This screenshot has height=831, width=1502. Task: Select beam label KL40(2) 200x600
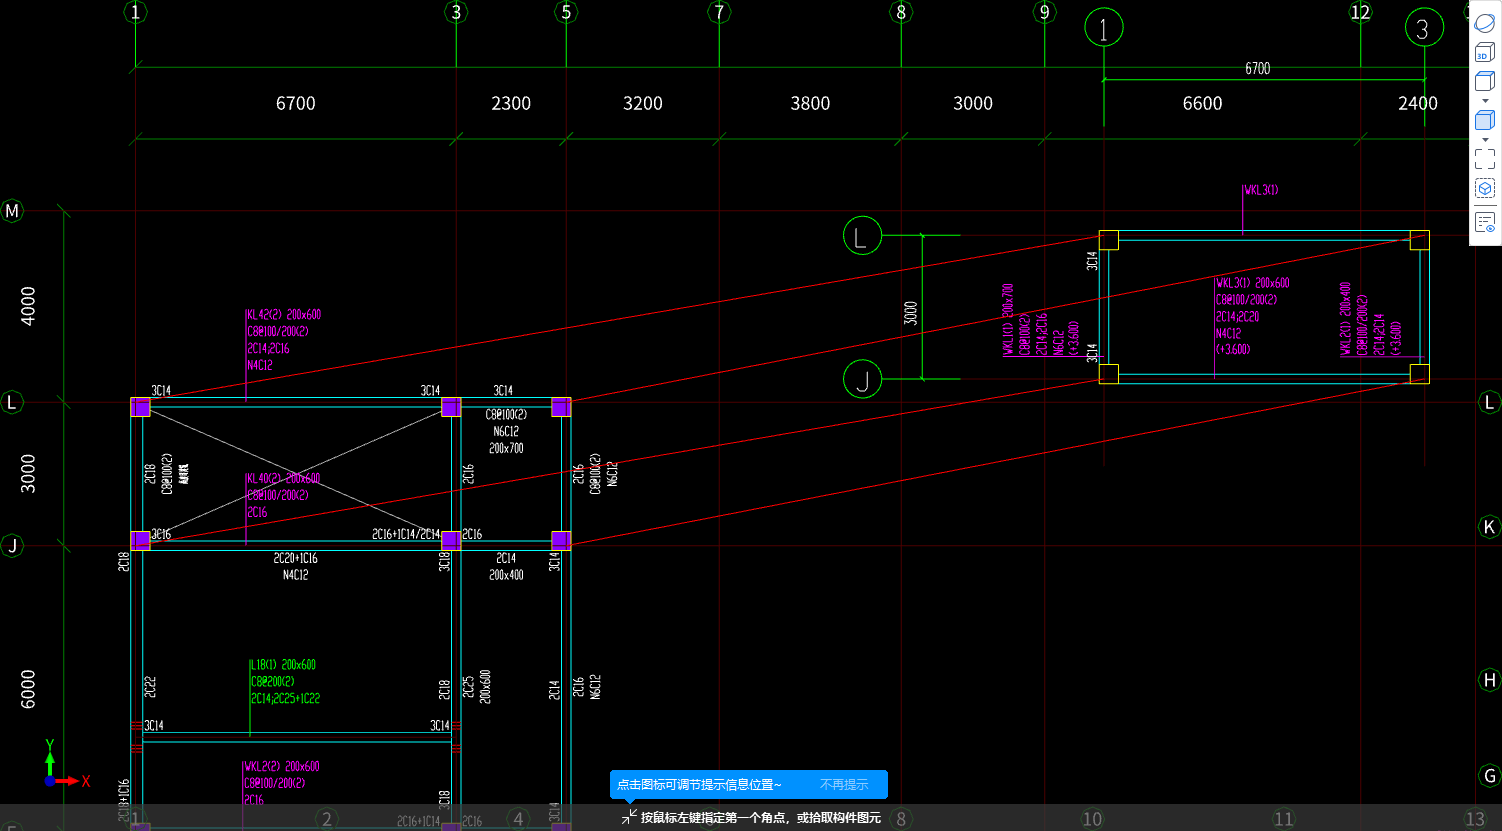tap(284, 478)
